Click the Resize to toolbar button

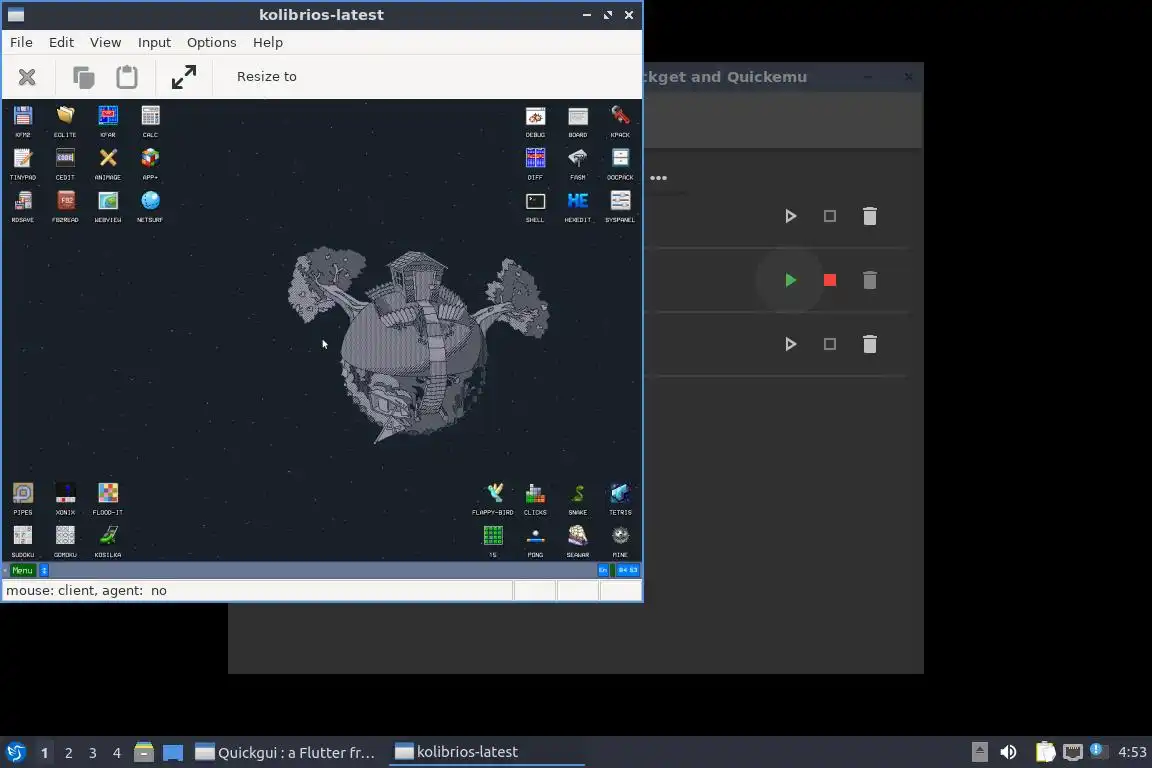coord(267,76)
